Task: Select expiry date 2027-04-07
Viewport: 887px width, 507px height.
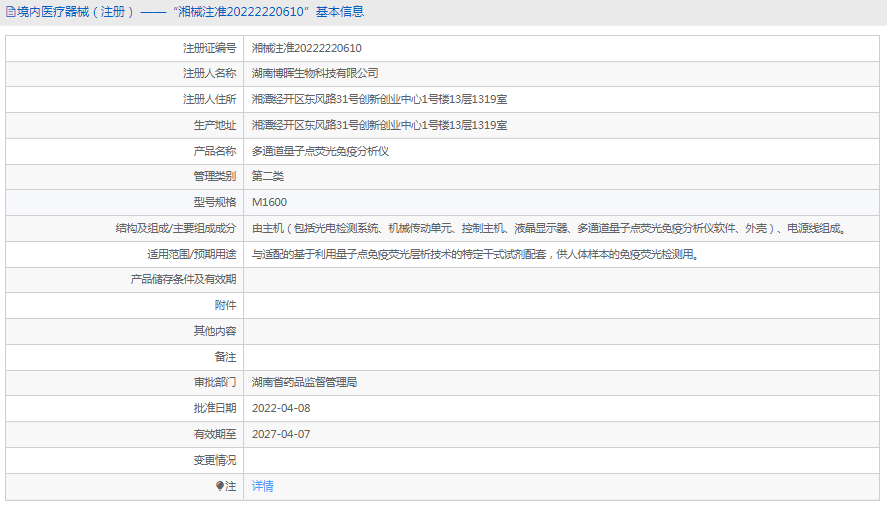Action: pos(281,435)
